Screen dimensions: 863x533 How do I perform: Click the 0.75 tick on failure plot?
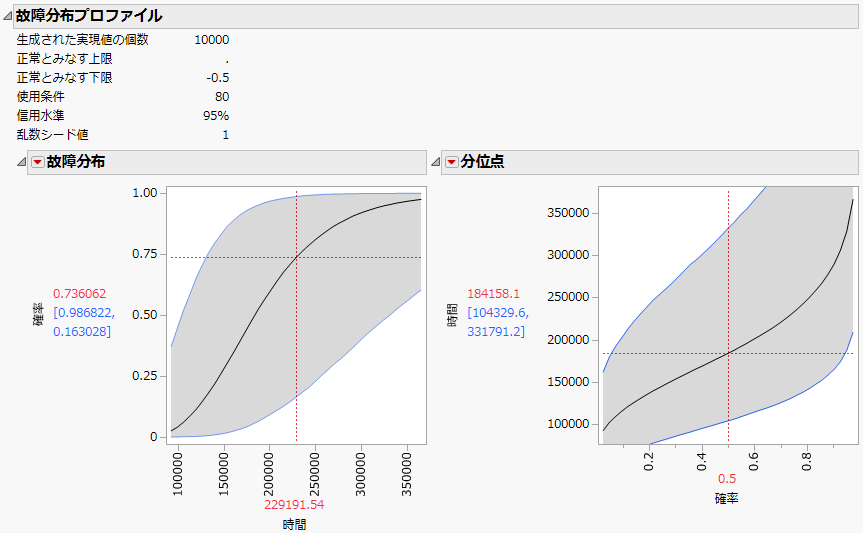145,254
